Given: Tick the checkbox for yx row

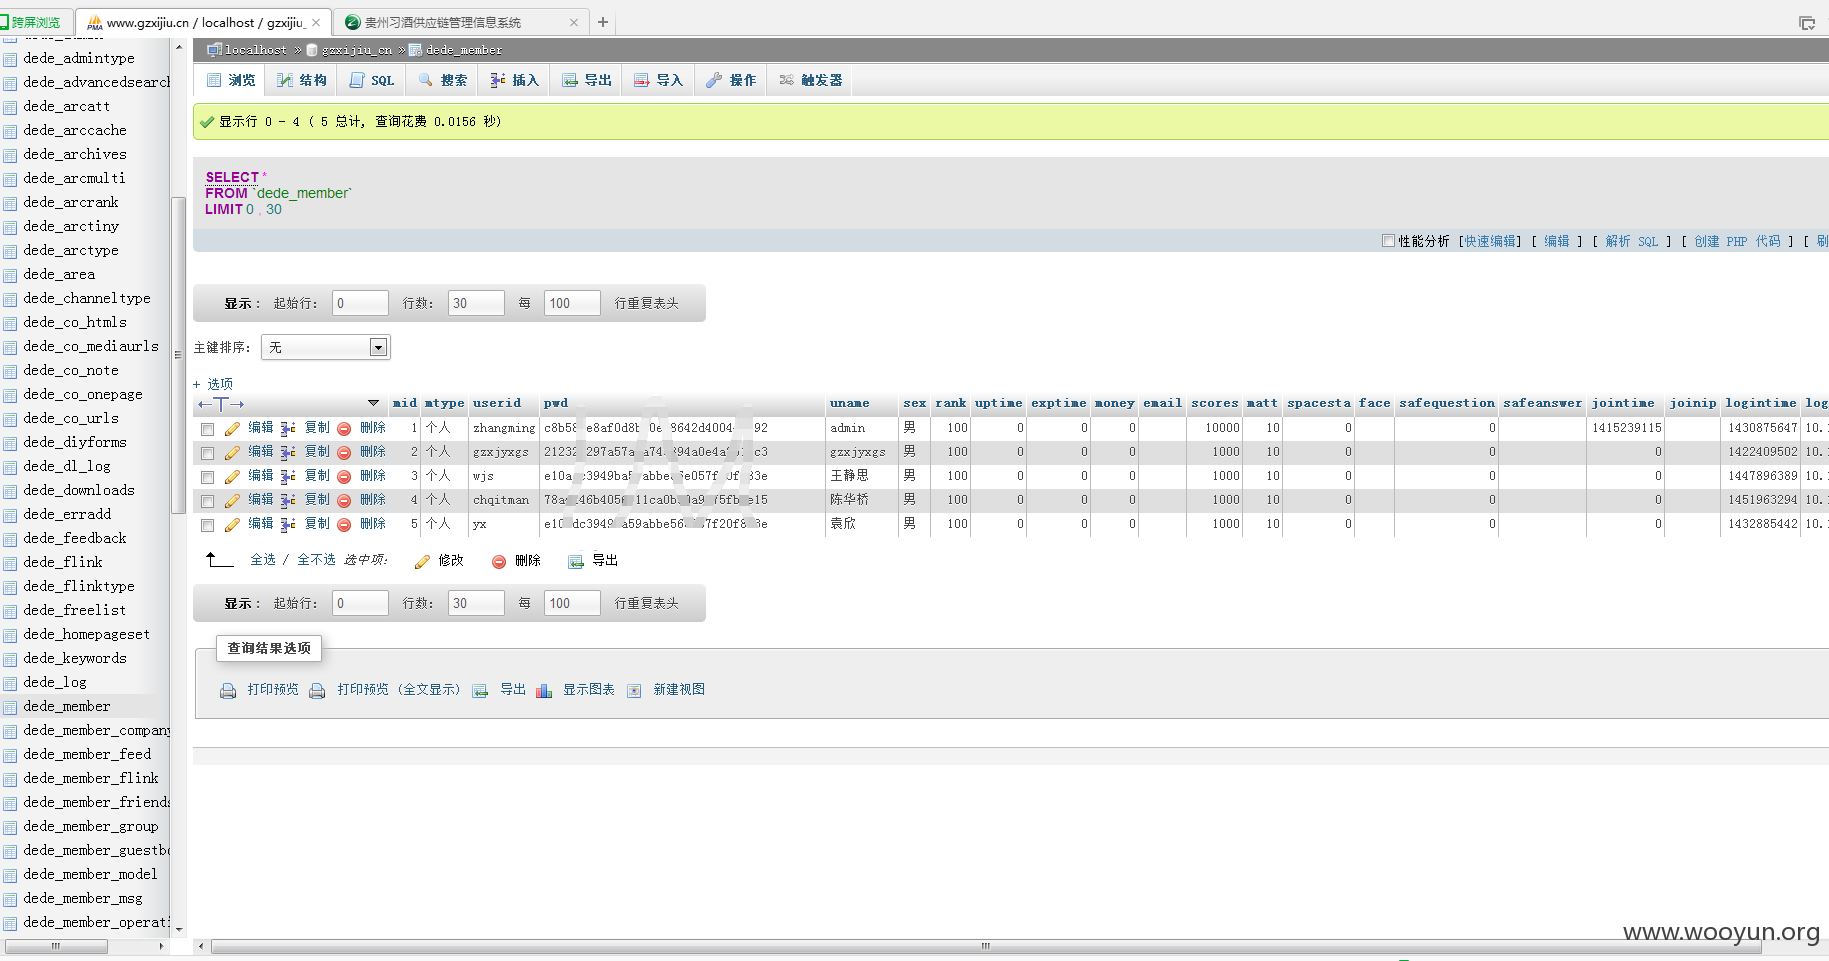Looking at the screenshot, I should point(207,525).
